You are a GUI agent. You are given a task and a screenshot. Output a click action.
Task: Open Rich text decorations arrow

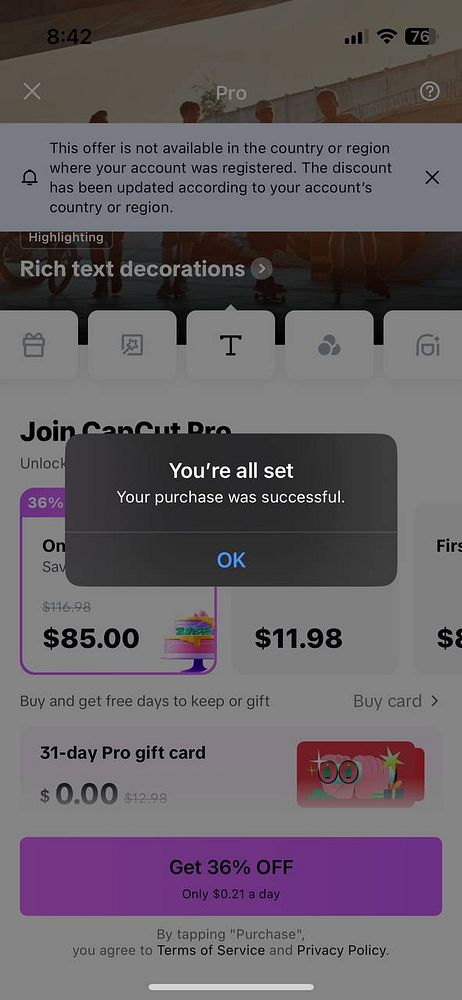(261, 268)
